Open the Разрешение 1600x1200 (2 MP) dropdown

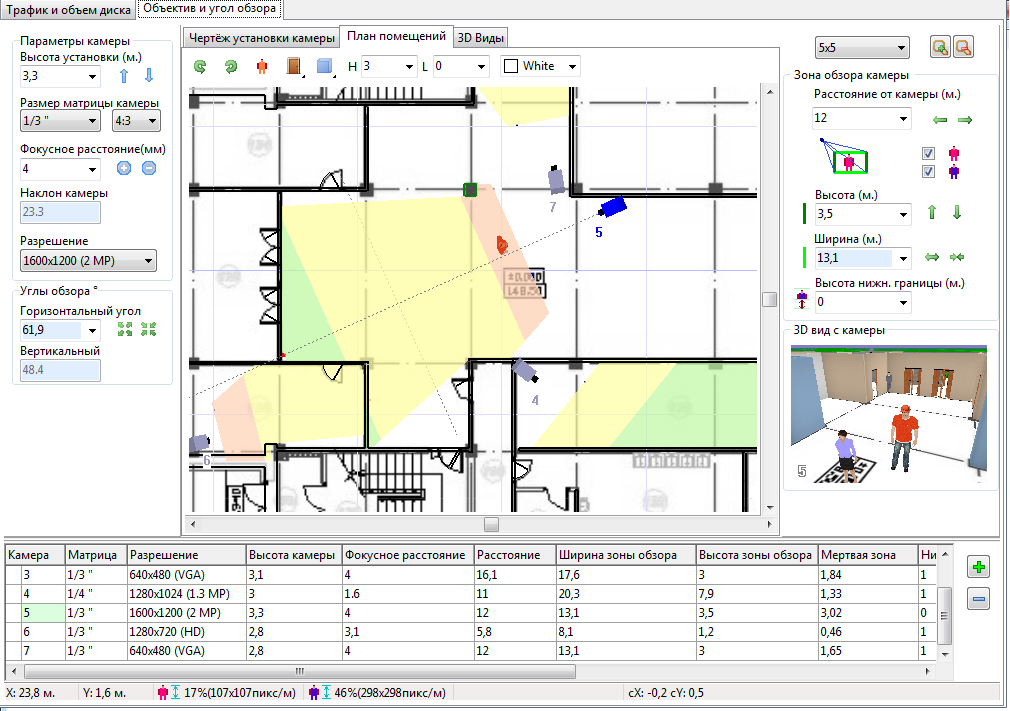coord(88,261)
